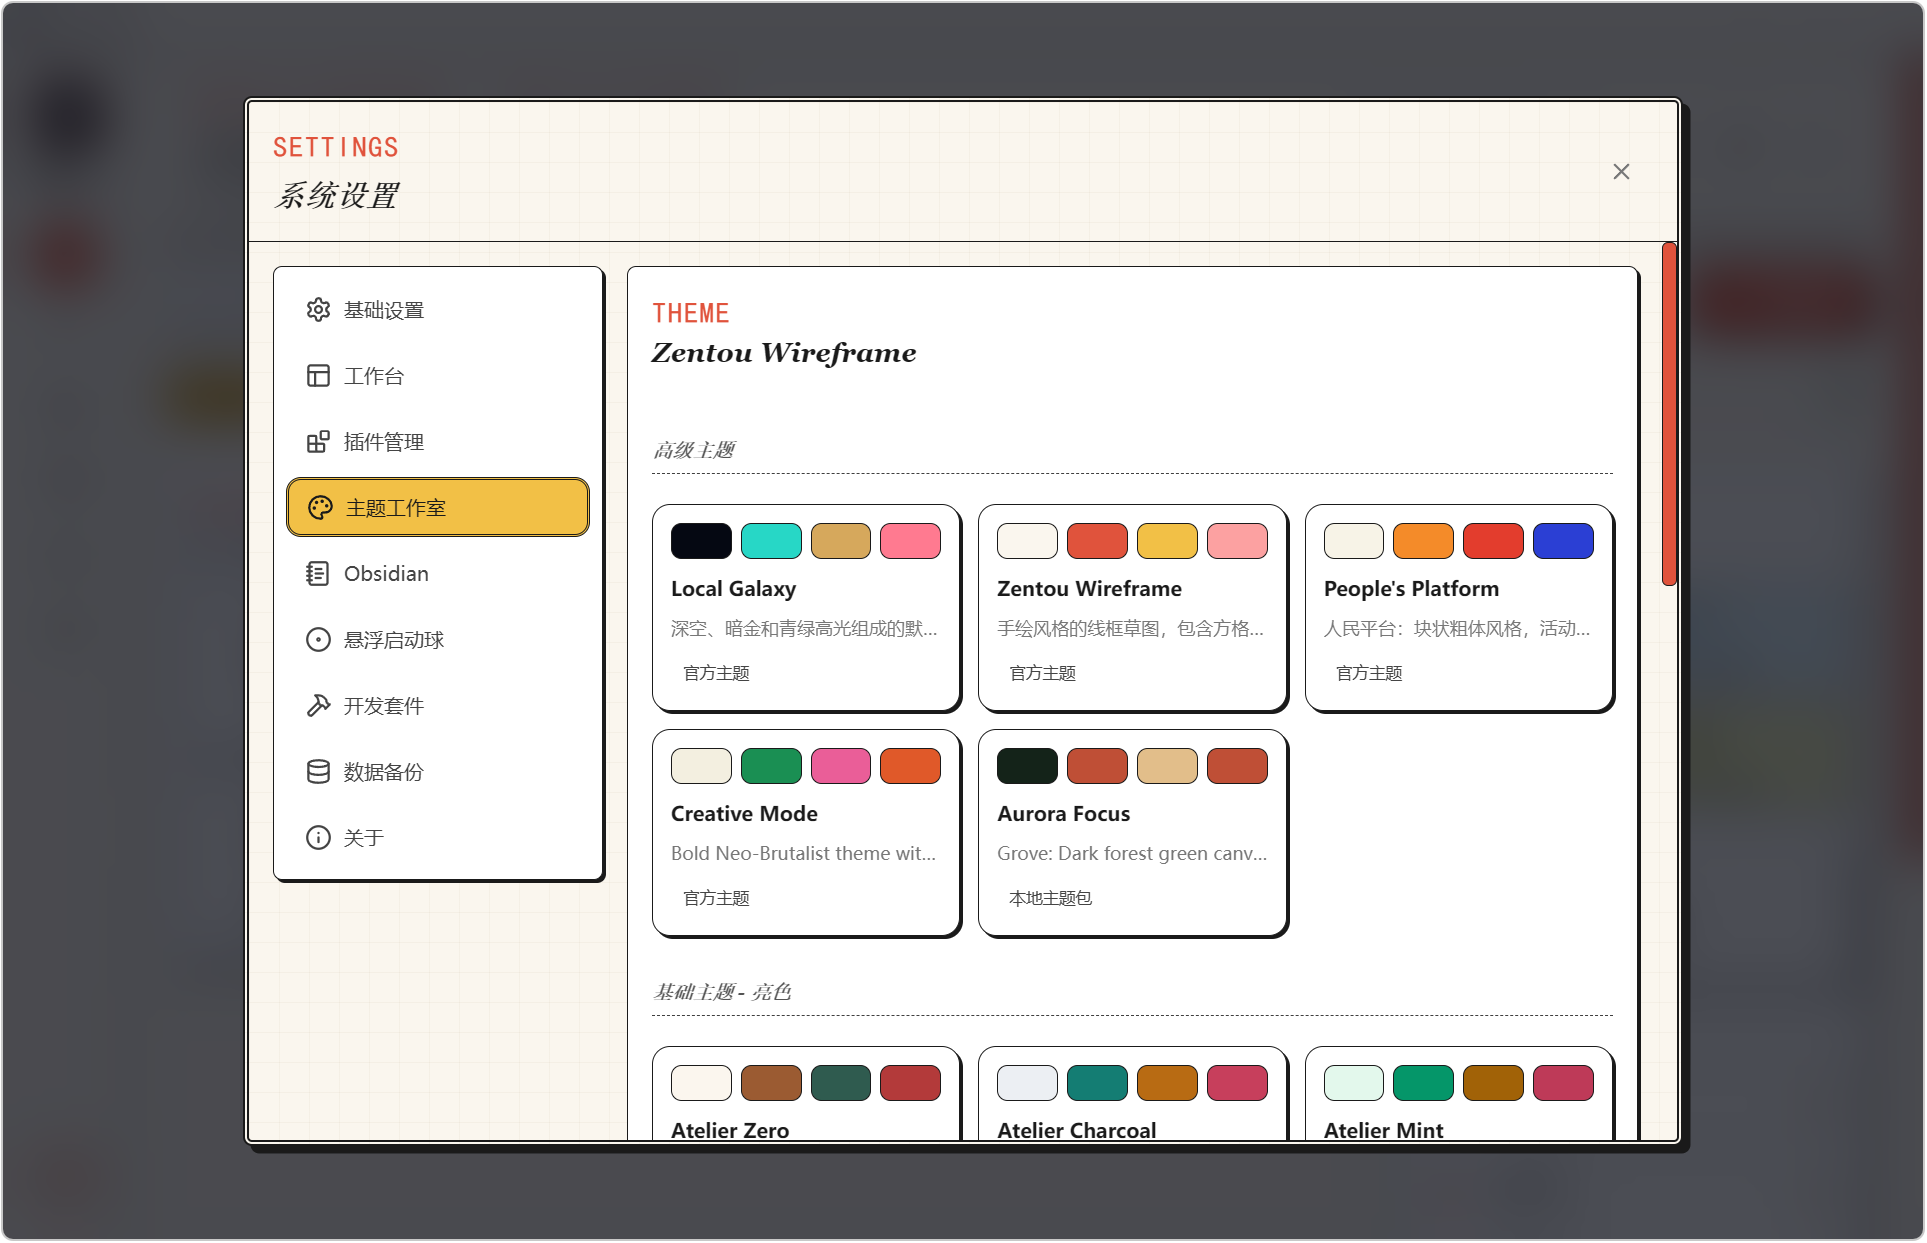Open the 开发套件 section
Image resolution: width=1927 pixels, height=1243 pixels.
click(x=438, y=706)
